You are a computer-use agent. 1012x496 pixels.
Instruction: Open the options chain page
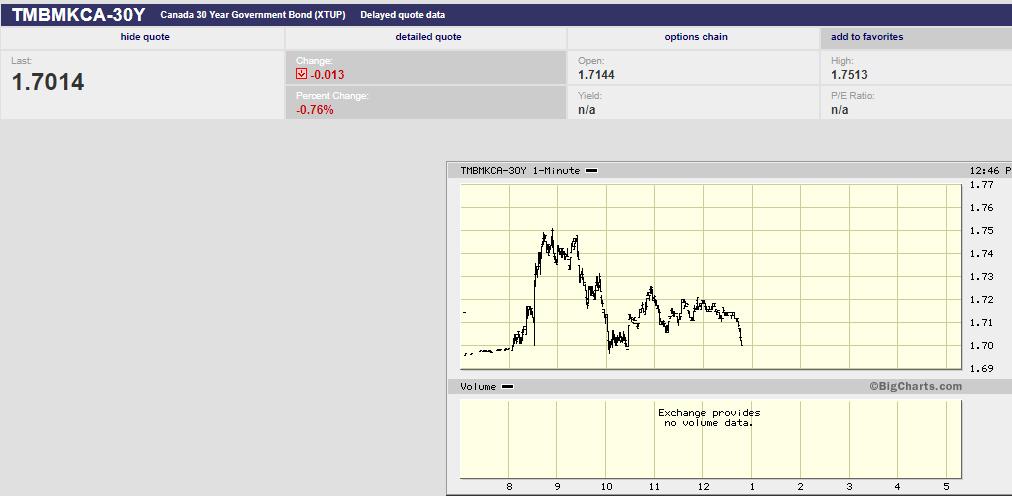pos(696,37)
